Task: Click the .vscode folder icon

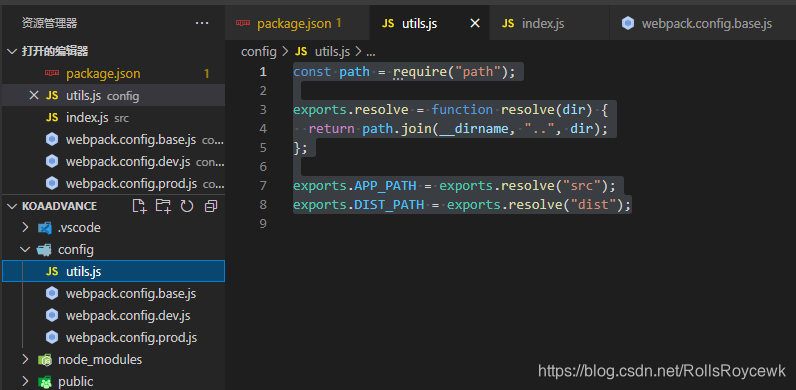Action: (x=45, y=228)
